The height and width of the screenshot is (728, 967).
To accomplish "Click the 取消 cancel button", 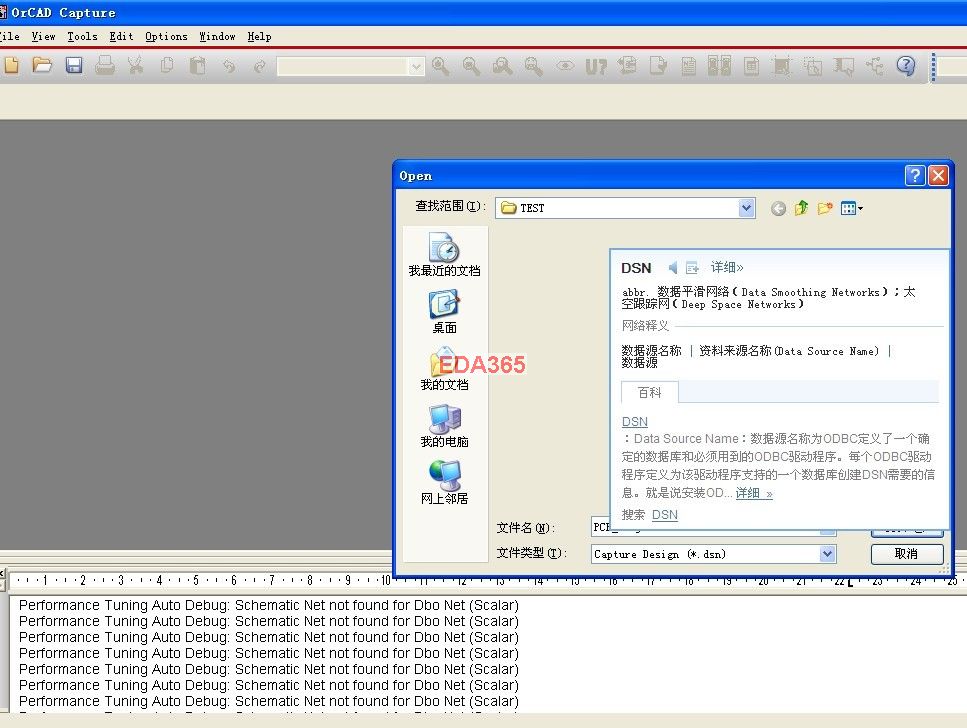I will (x=907, y=553).
